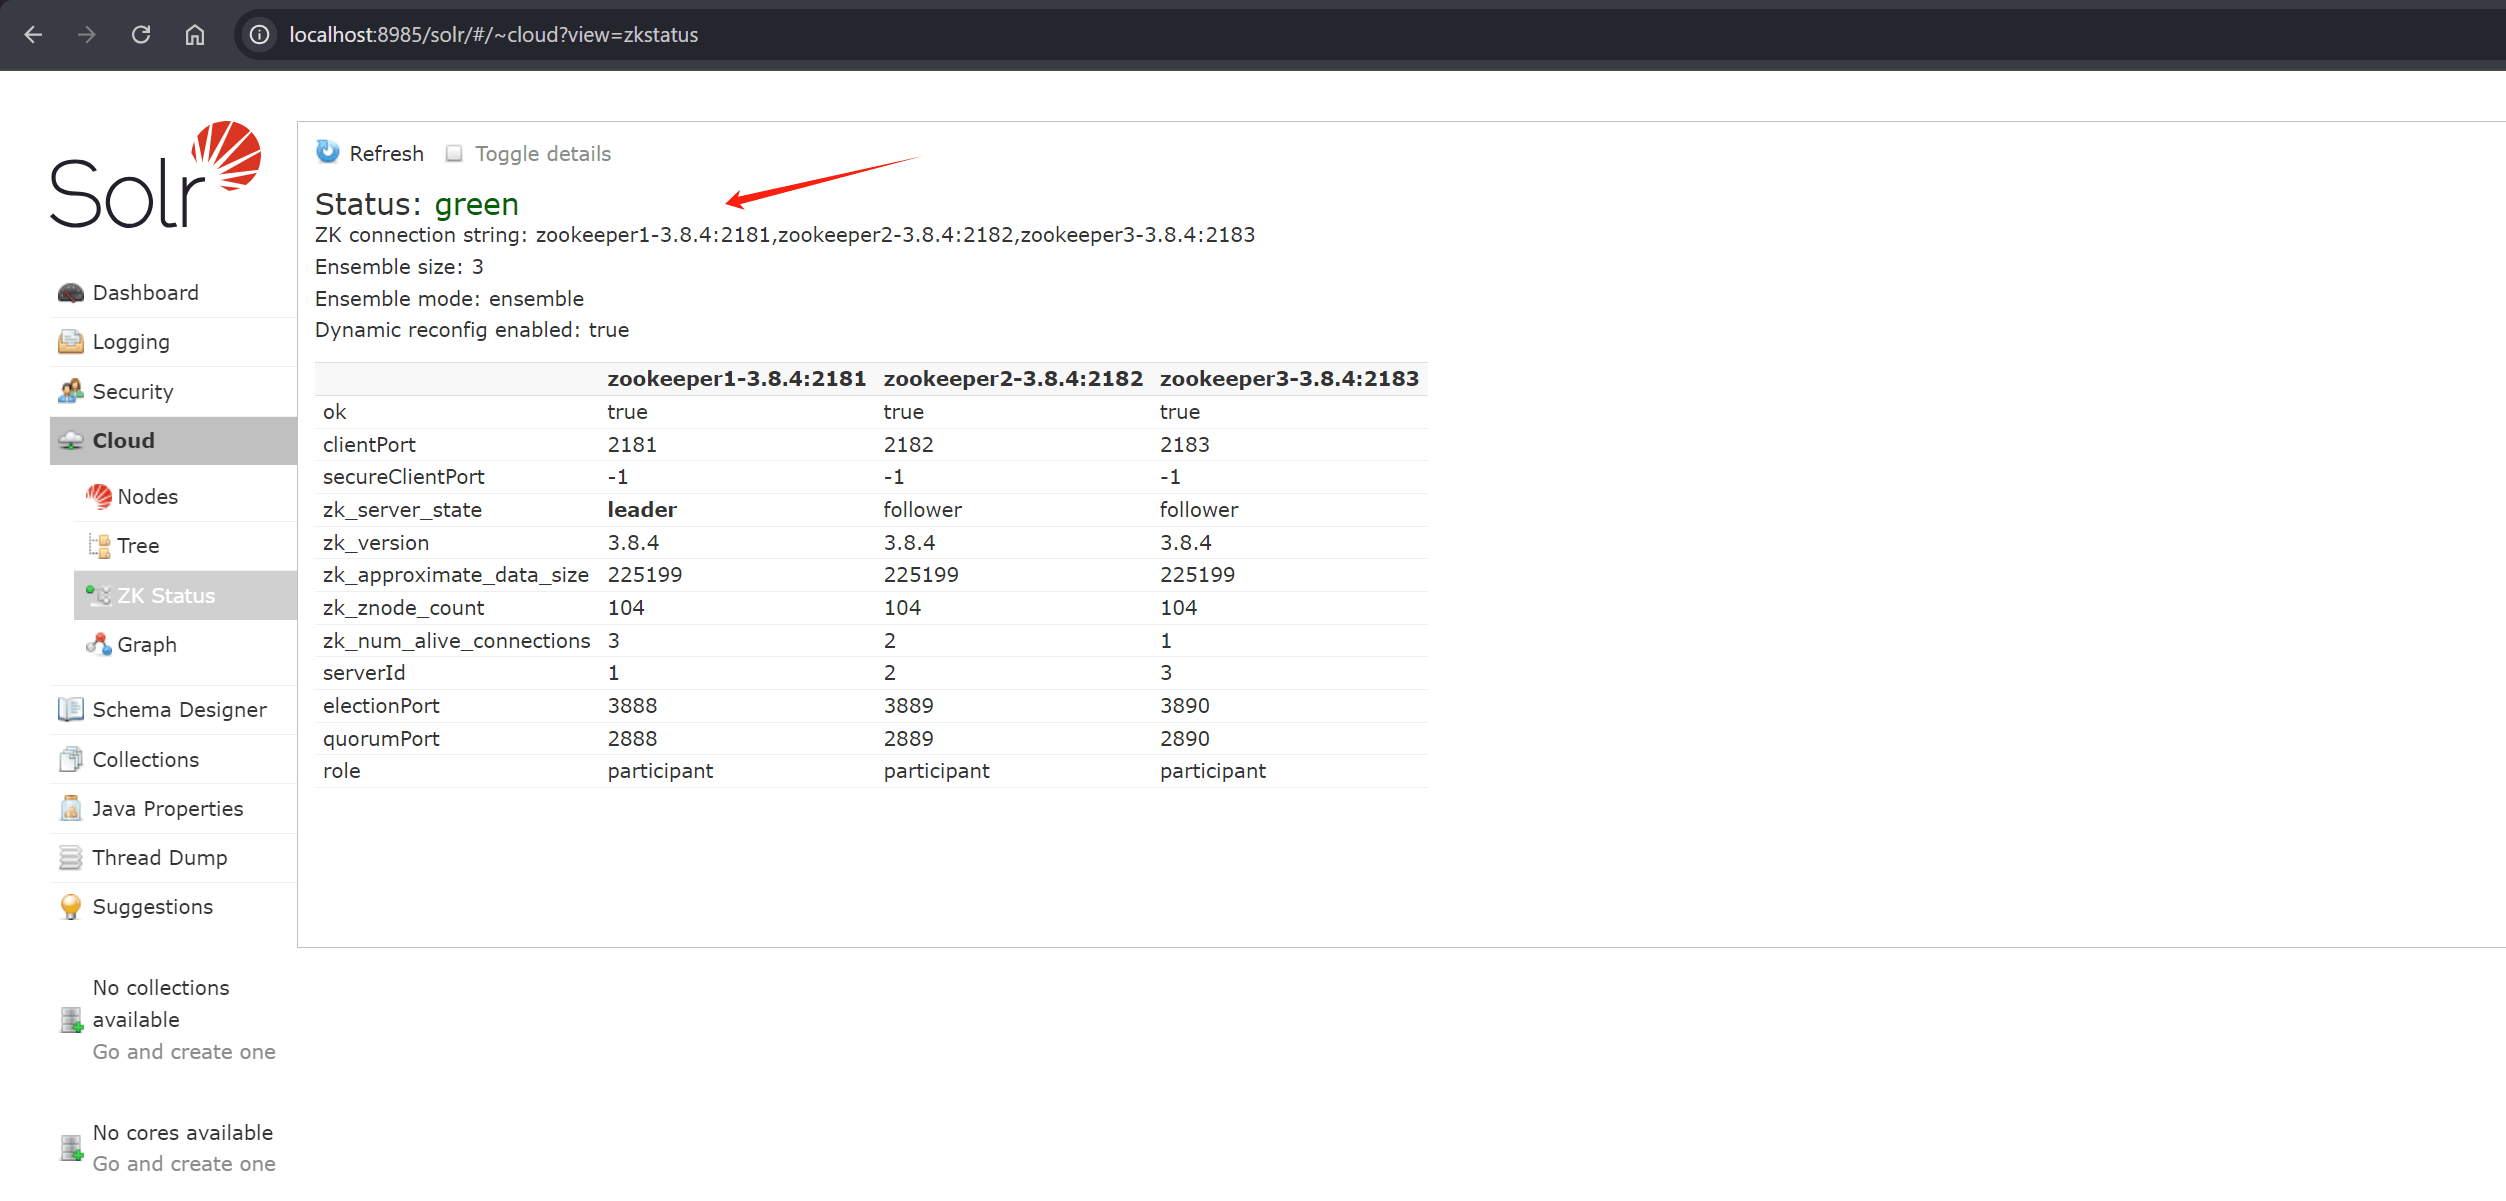Click the Graph icon under Cloud
Screen dimensions: 2506x1201
(x=99, y=645)
